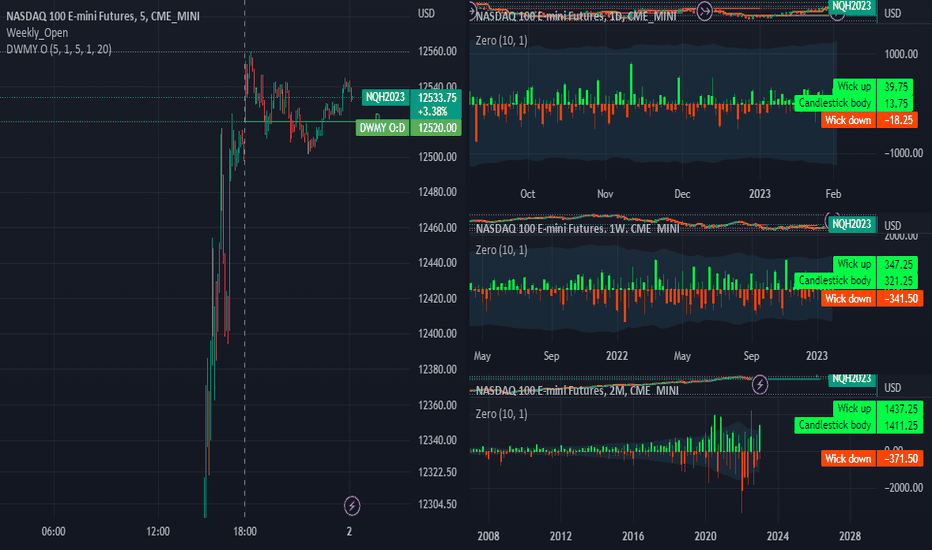
Task: Click the DWMY O:D price line label
Action: 382,127
